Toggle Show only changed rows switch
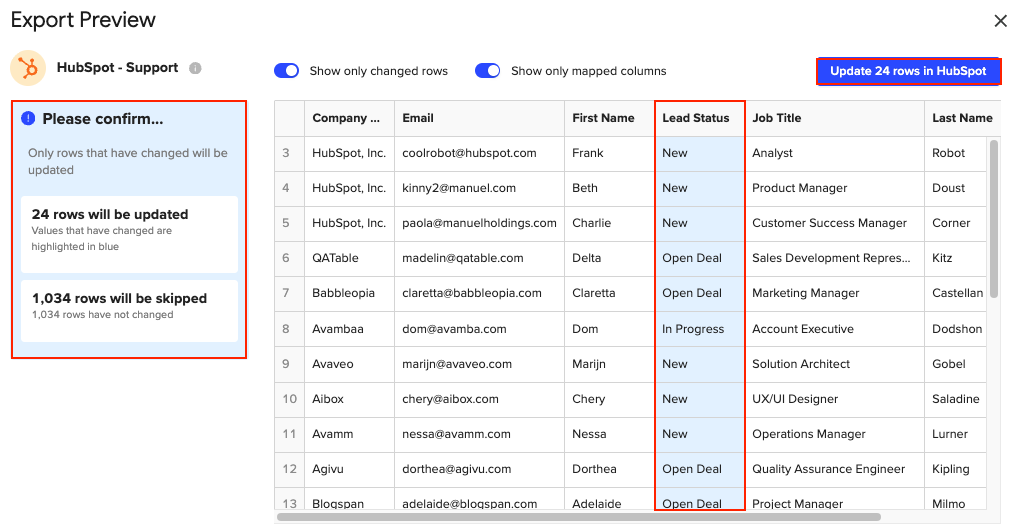This screenshot has width=1014, height=531. pos(287,71)
